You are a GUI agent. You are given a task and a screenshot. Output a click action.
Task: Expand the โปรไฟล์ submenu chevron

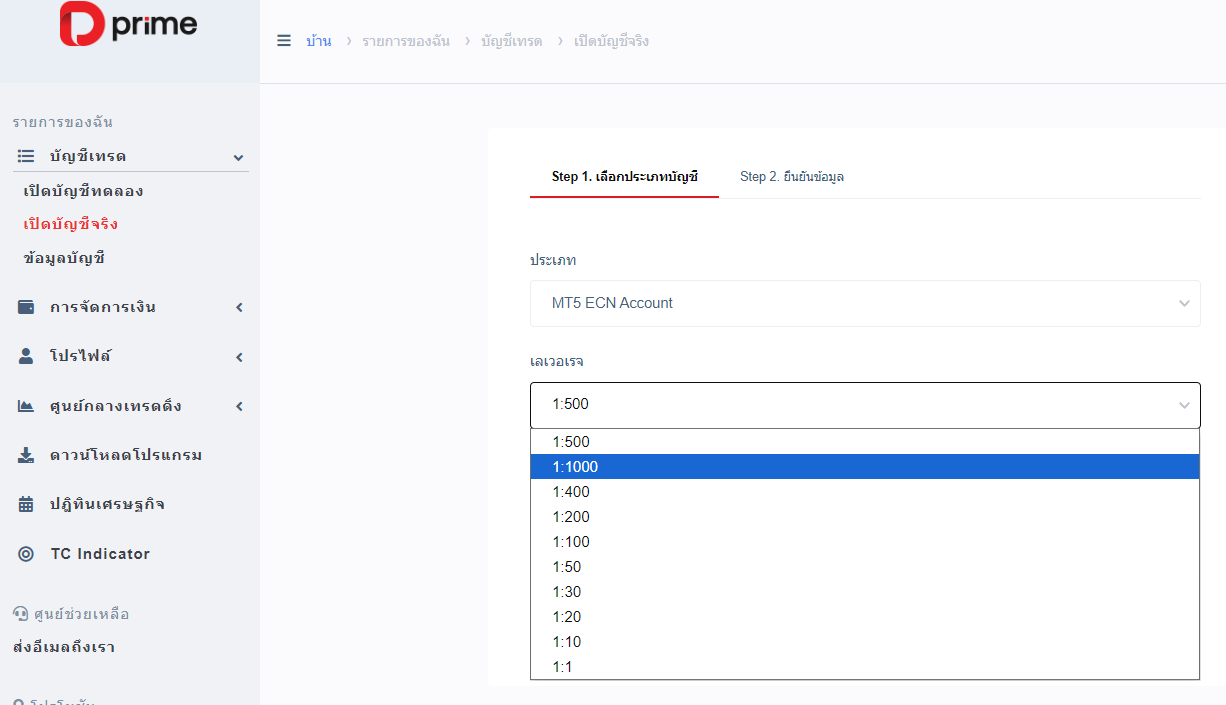pyautogui.click(x=239, y=357)
